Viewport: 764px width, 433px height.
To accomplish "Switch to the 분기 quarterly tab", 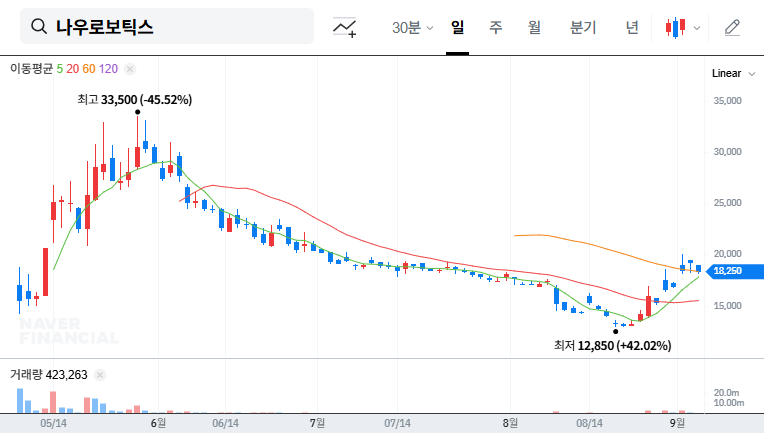I will 583,27.
